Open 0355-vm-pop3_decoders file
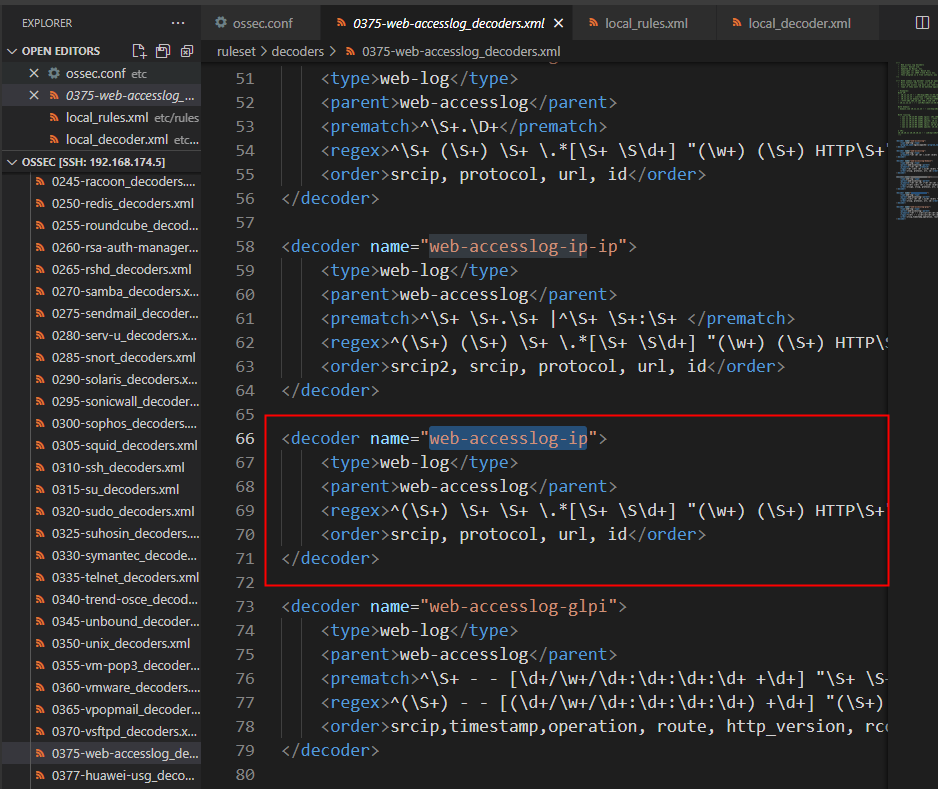Image resolution: width=938 pixels, height=789 pixels. point(102,666)
